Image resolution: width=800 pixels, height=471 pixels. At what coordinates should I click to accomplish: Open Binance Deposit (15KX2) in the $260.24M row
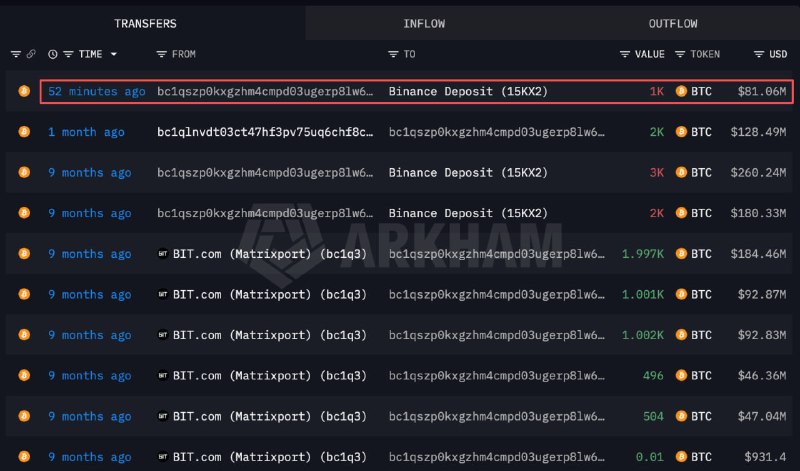468,172
